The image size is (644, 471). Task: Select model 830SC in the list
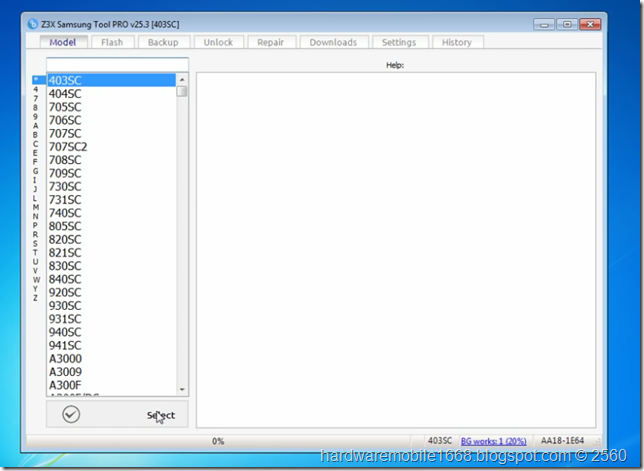[x=111, y=266]
